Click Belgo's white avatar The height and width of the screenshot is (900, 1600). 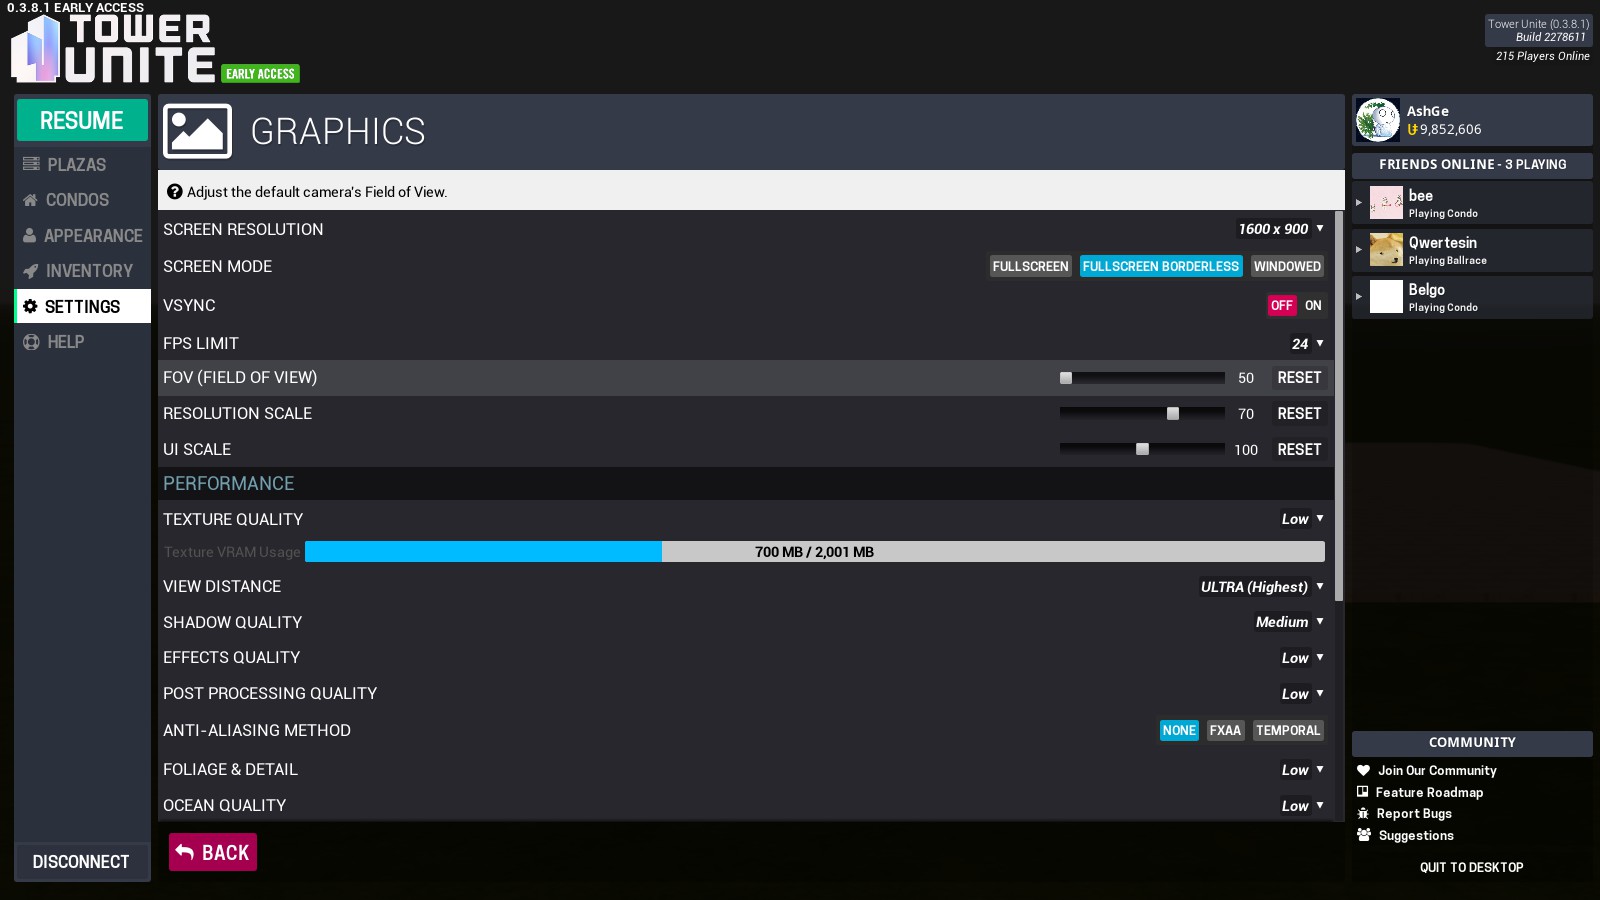[1386, 297]
